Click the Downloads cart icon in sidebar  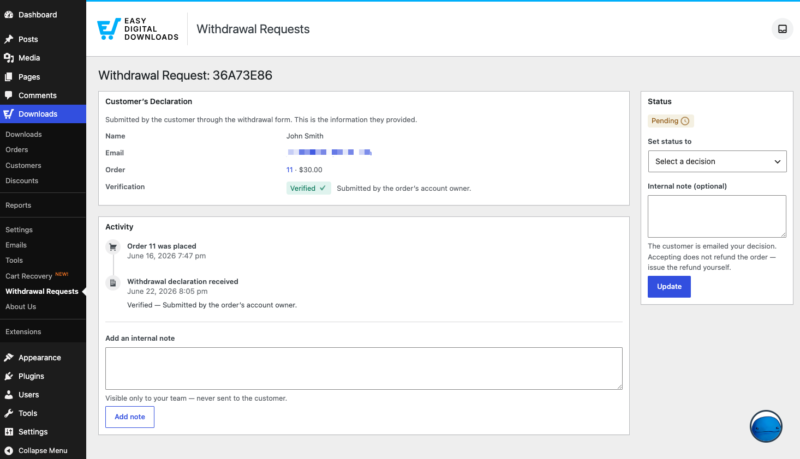pos(9,114)
